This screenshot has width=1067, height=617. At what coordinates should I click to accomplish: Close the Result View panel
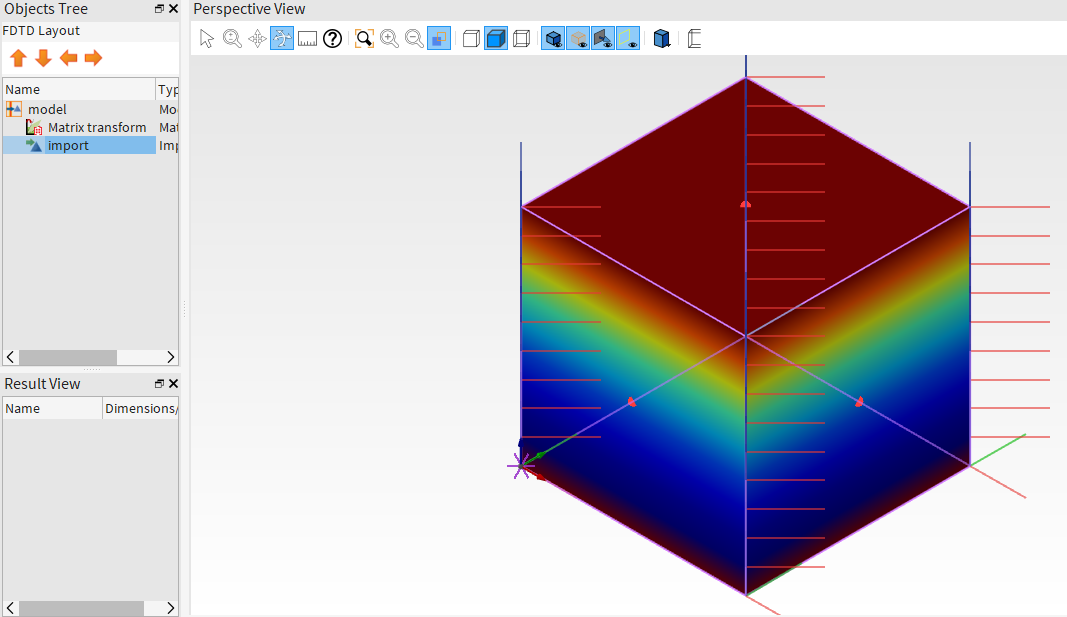174,384
